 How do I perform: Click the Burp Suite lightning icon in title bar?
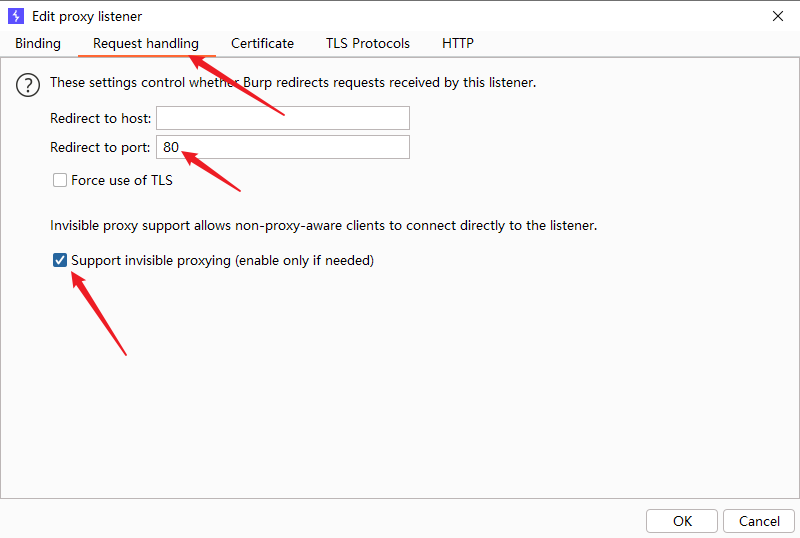click(x=16, y=16)
